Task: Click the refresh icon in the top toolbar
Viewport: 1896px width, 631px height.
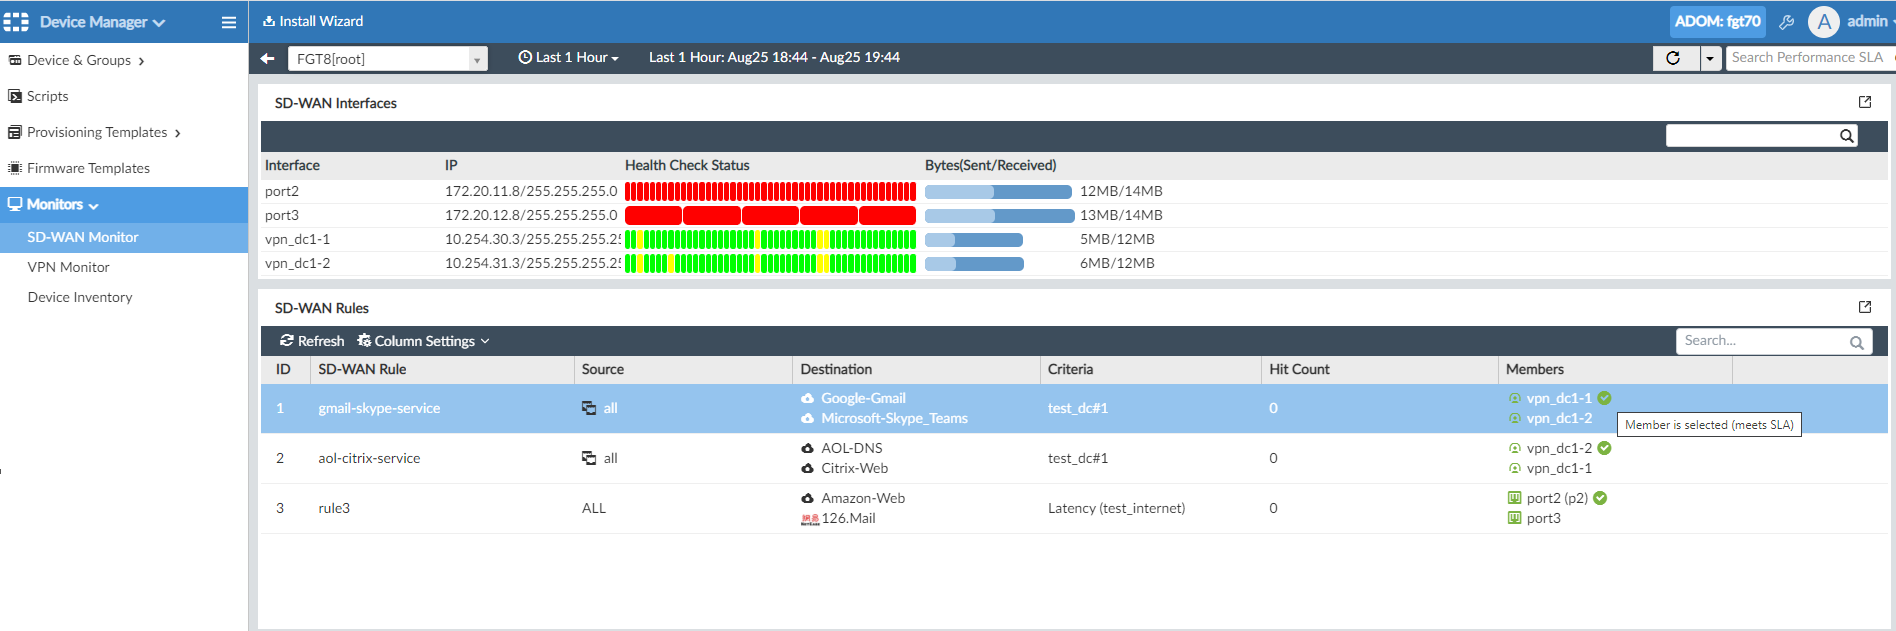Action: (x=1673, y=58)
